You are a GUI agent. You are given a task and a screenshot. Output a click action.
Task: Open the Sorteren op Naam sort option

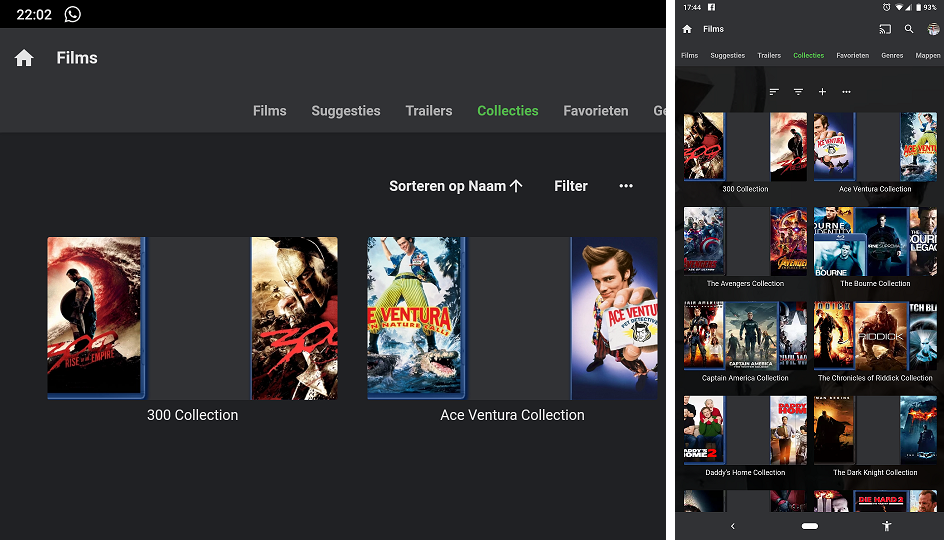[456, 186]
